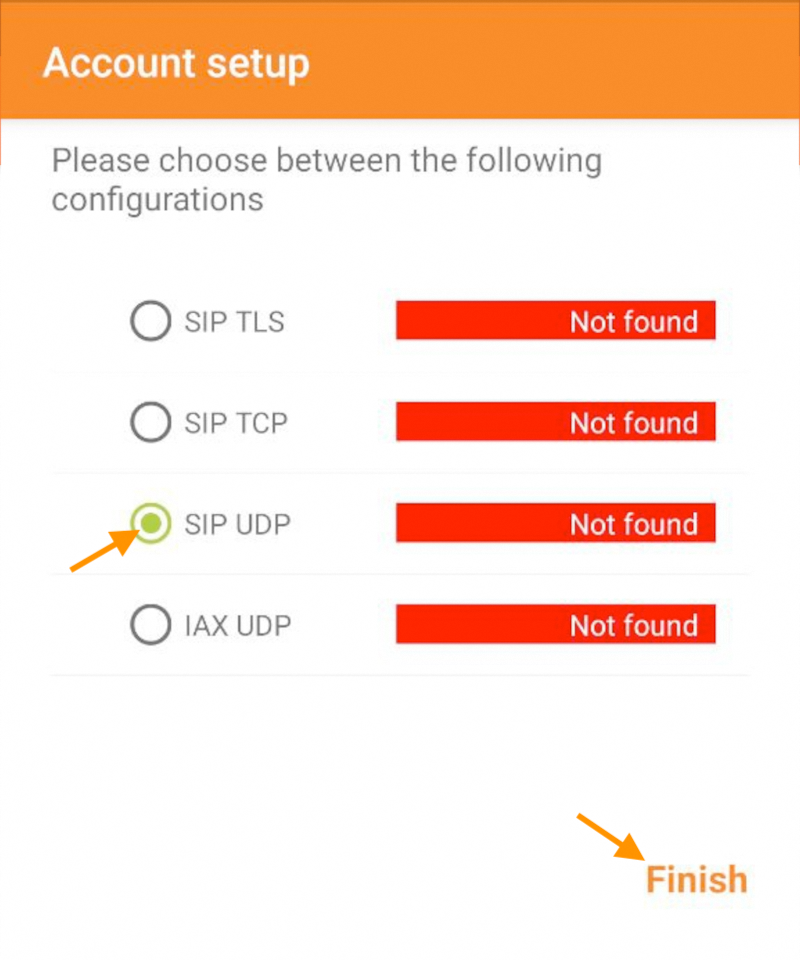
Task: Click the SIP TLS text label
Action: point(234,322)
